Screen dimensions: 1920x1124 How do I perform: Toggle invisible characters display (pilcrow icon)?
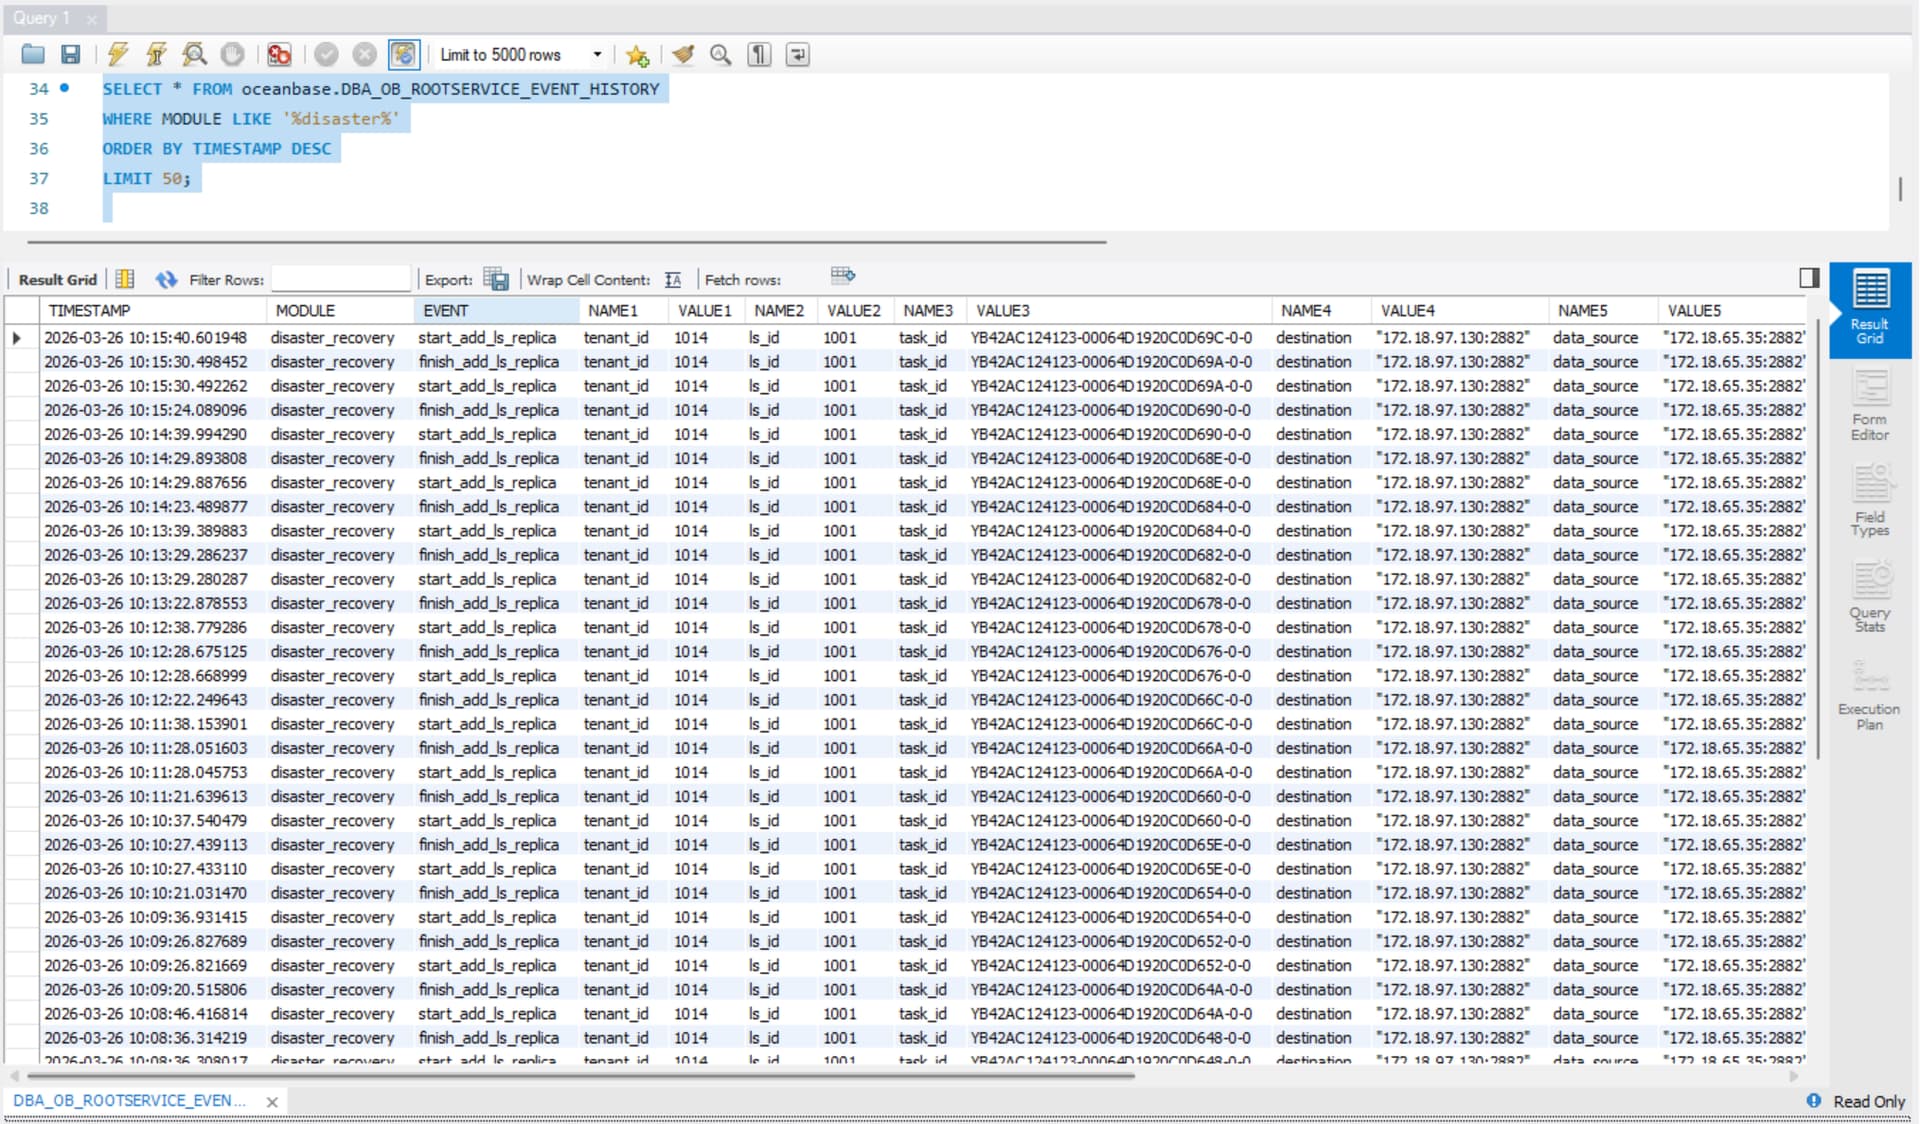[759, 55]
